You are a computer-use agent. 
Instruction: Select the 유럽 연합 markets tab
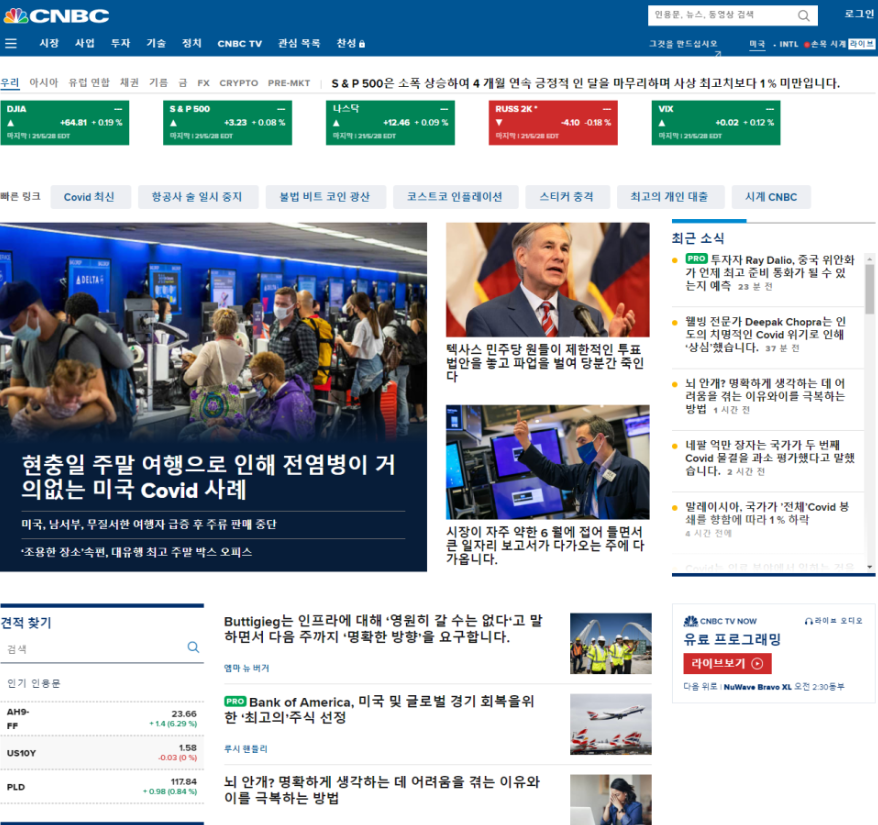coord(89,83)
